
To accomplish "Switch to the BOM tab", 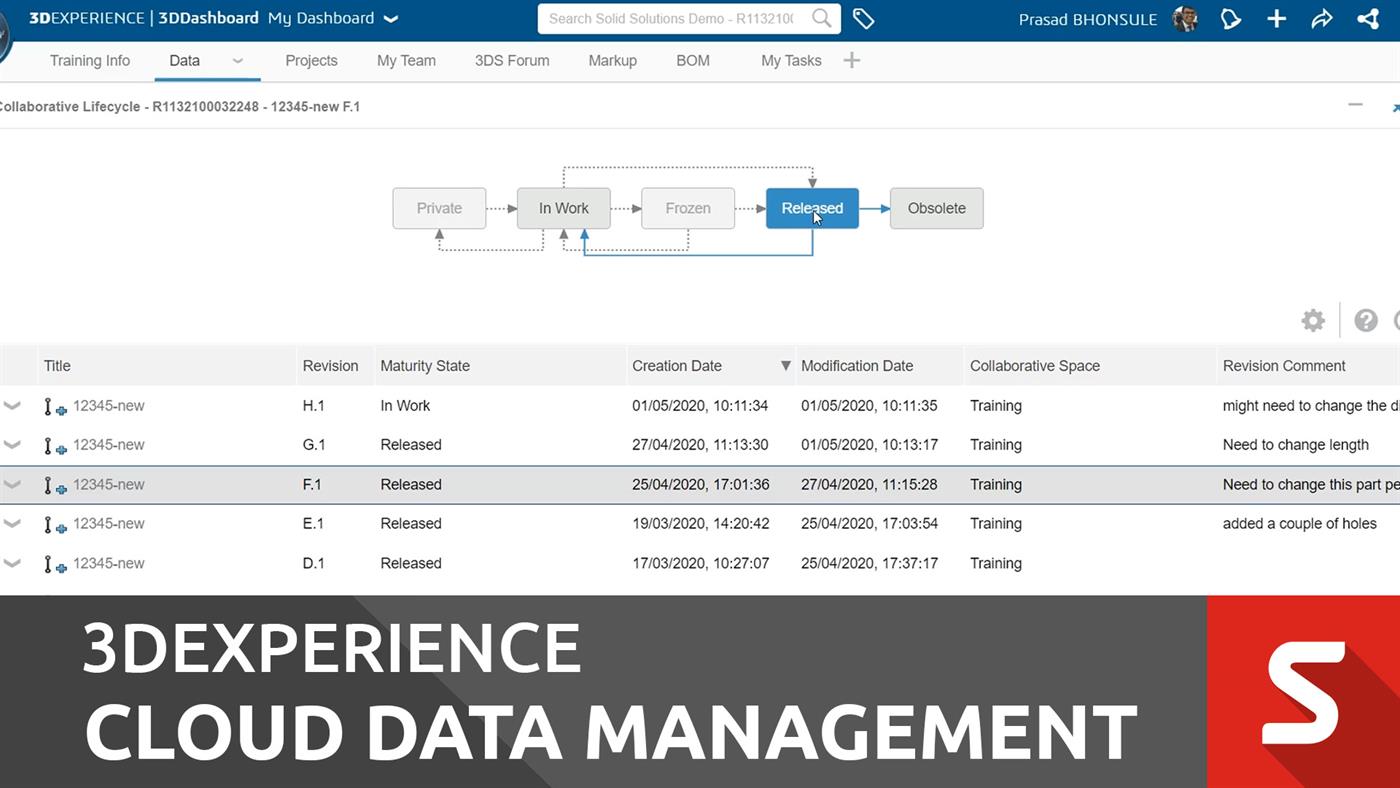I will click(x=693, y=60).
